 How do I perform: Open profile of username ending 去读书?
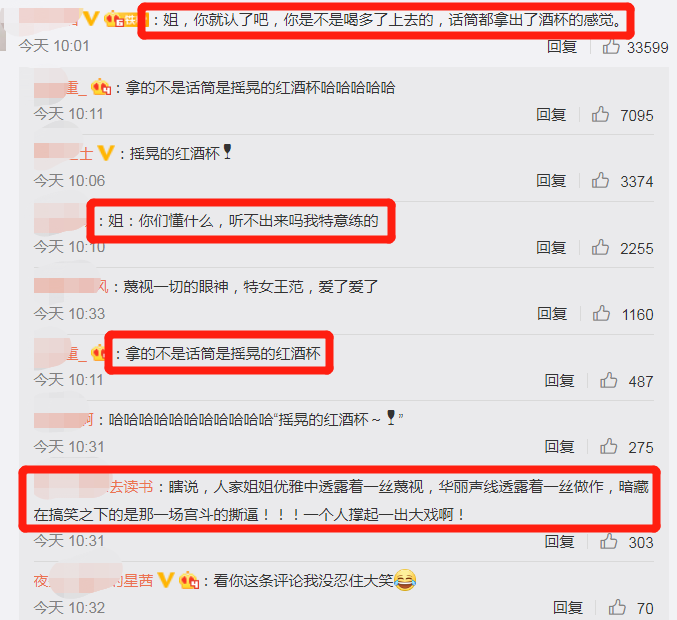coord(93,487)
